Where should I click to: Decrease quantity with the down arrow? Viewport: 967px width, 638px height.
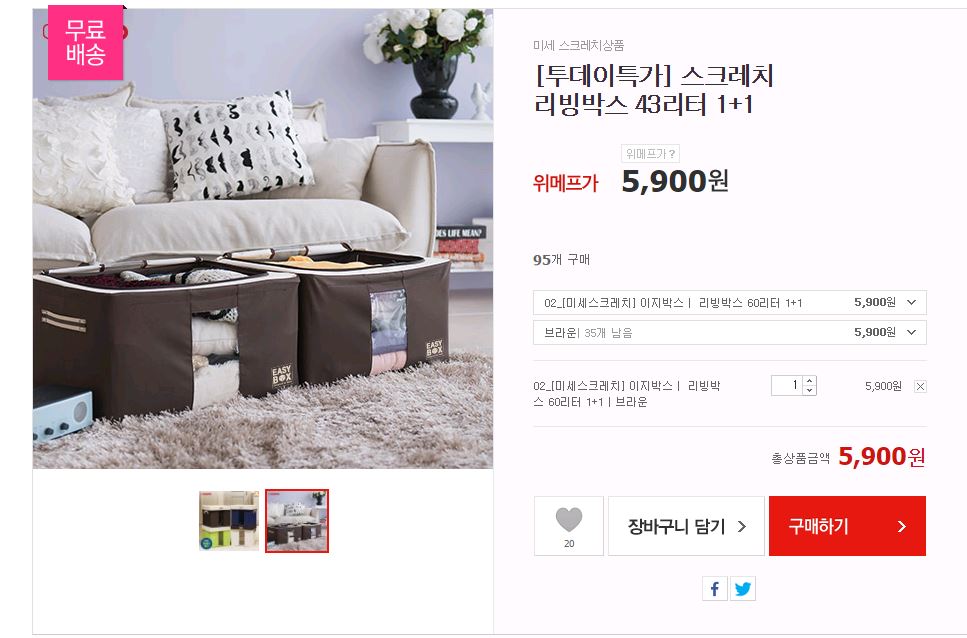click(810, 391)
